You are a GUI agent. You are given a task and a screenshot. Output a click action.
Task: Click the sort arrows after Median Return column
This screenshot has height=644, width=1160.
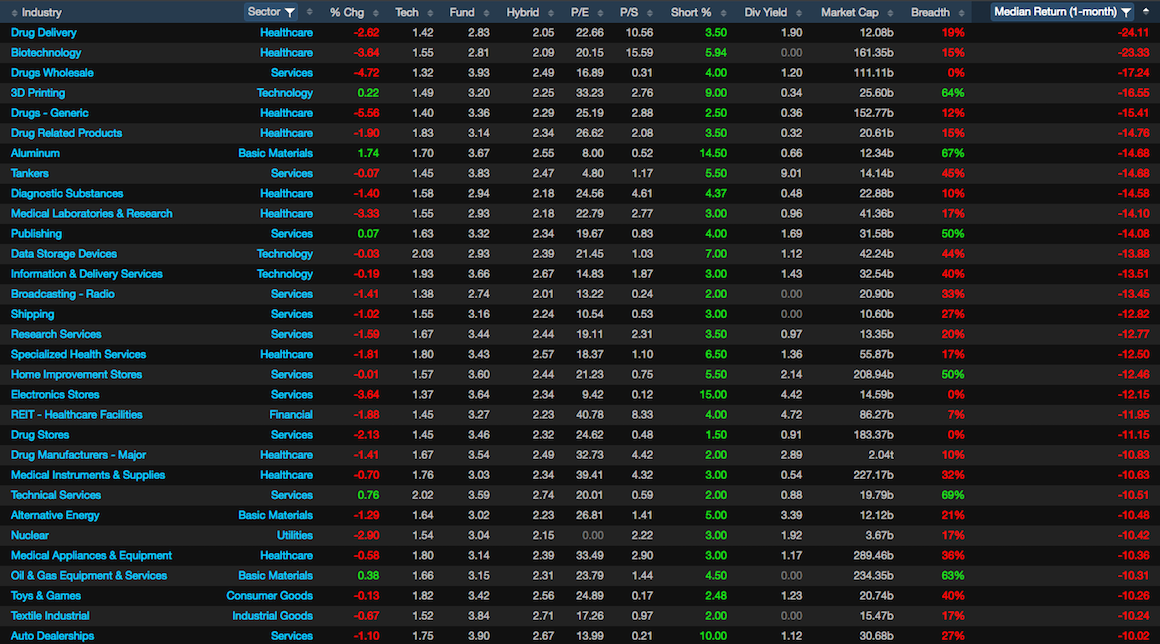(1146, 12)
